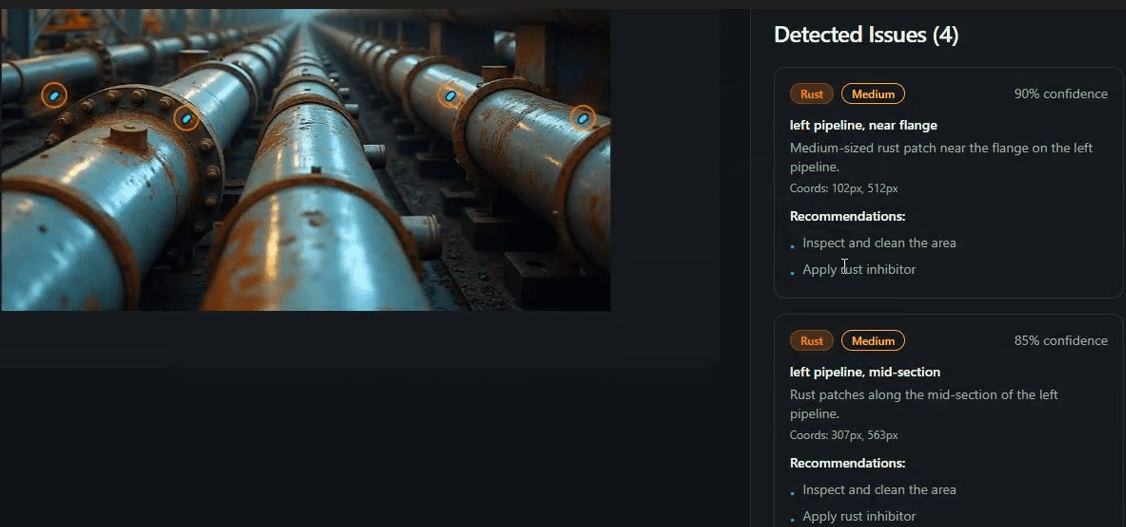Open the 'left pipeline, near flange' issue title
This screenshot has width=1126, height=527.
[x=863, y=126]
